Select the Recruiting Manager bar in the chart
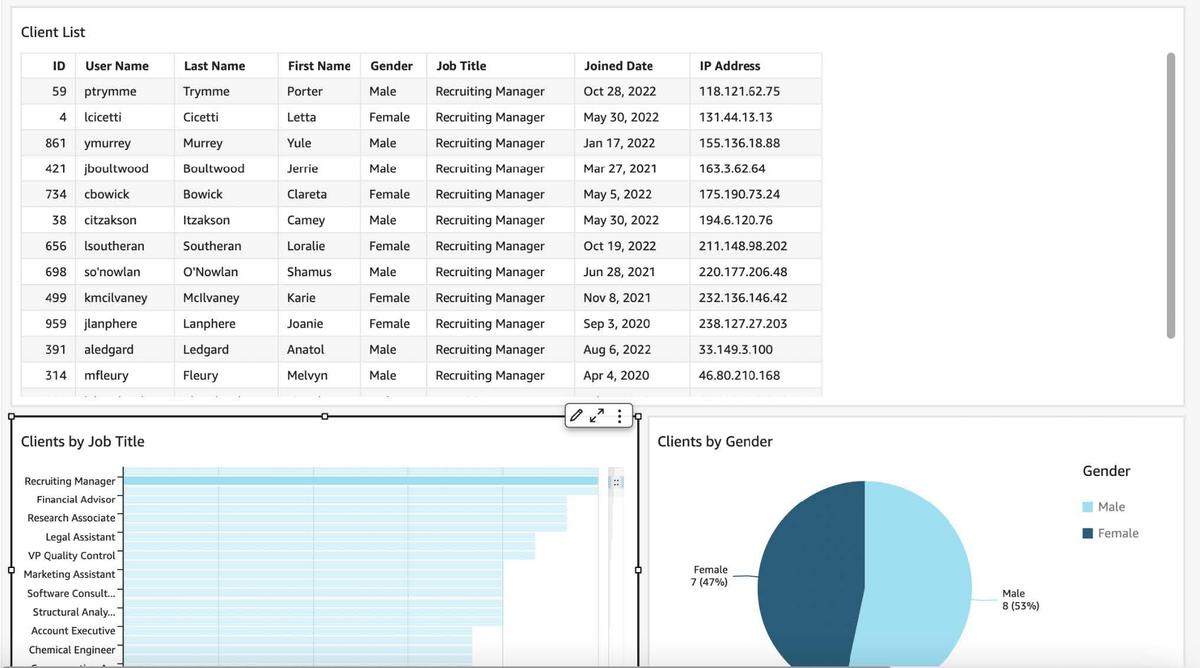1200x668 pixels. point(360,481)
